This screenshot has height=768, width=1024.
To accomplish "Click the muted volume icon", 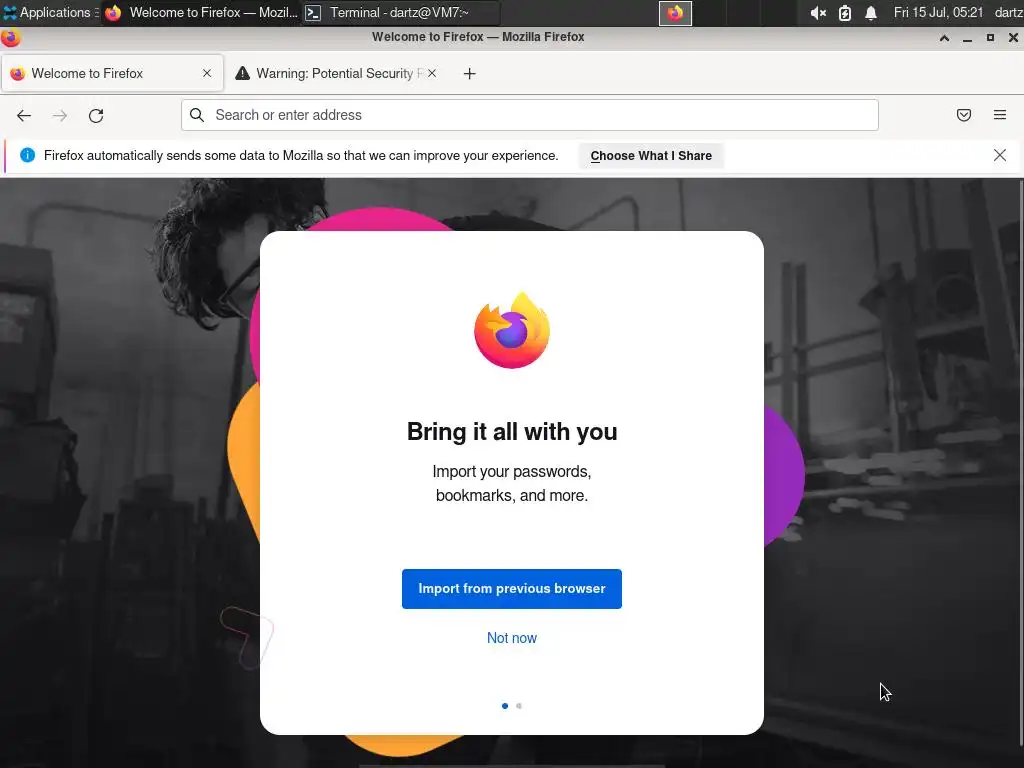I will point(818,13).
